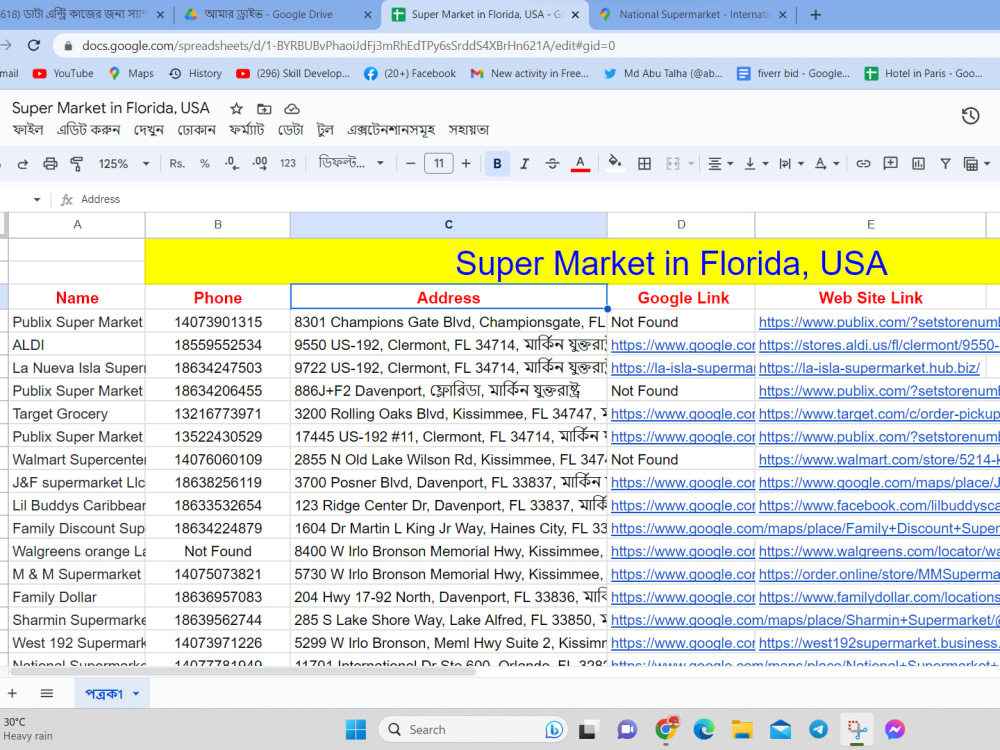Click the merge cells icon
Screen dimensions: 1000x750
click(x=673, y=164)
